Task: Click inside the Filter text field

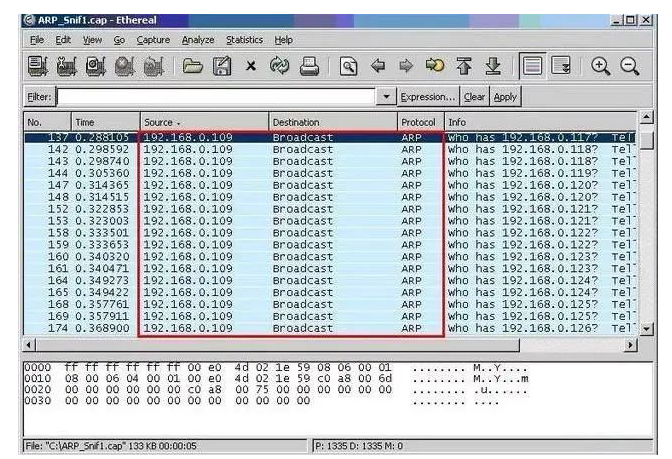Action: (218, 97)
